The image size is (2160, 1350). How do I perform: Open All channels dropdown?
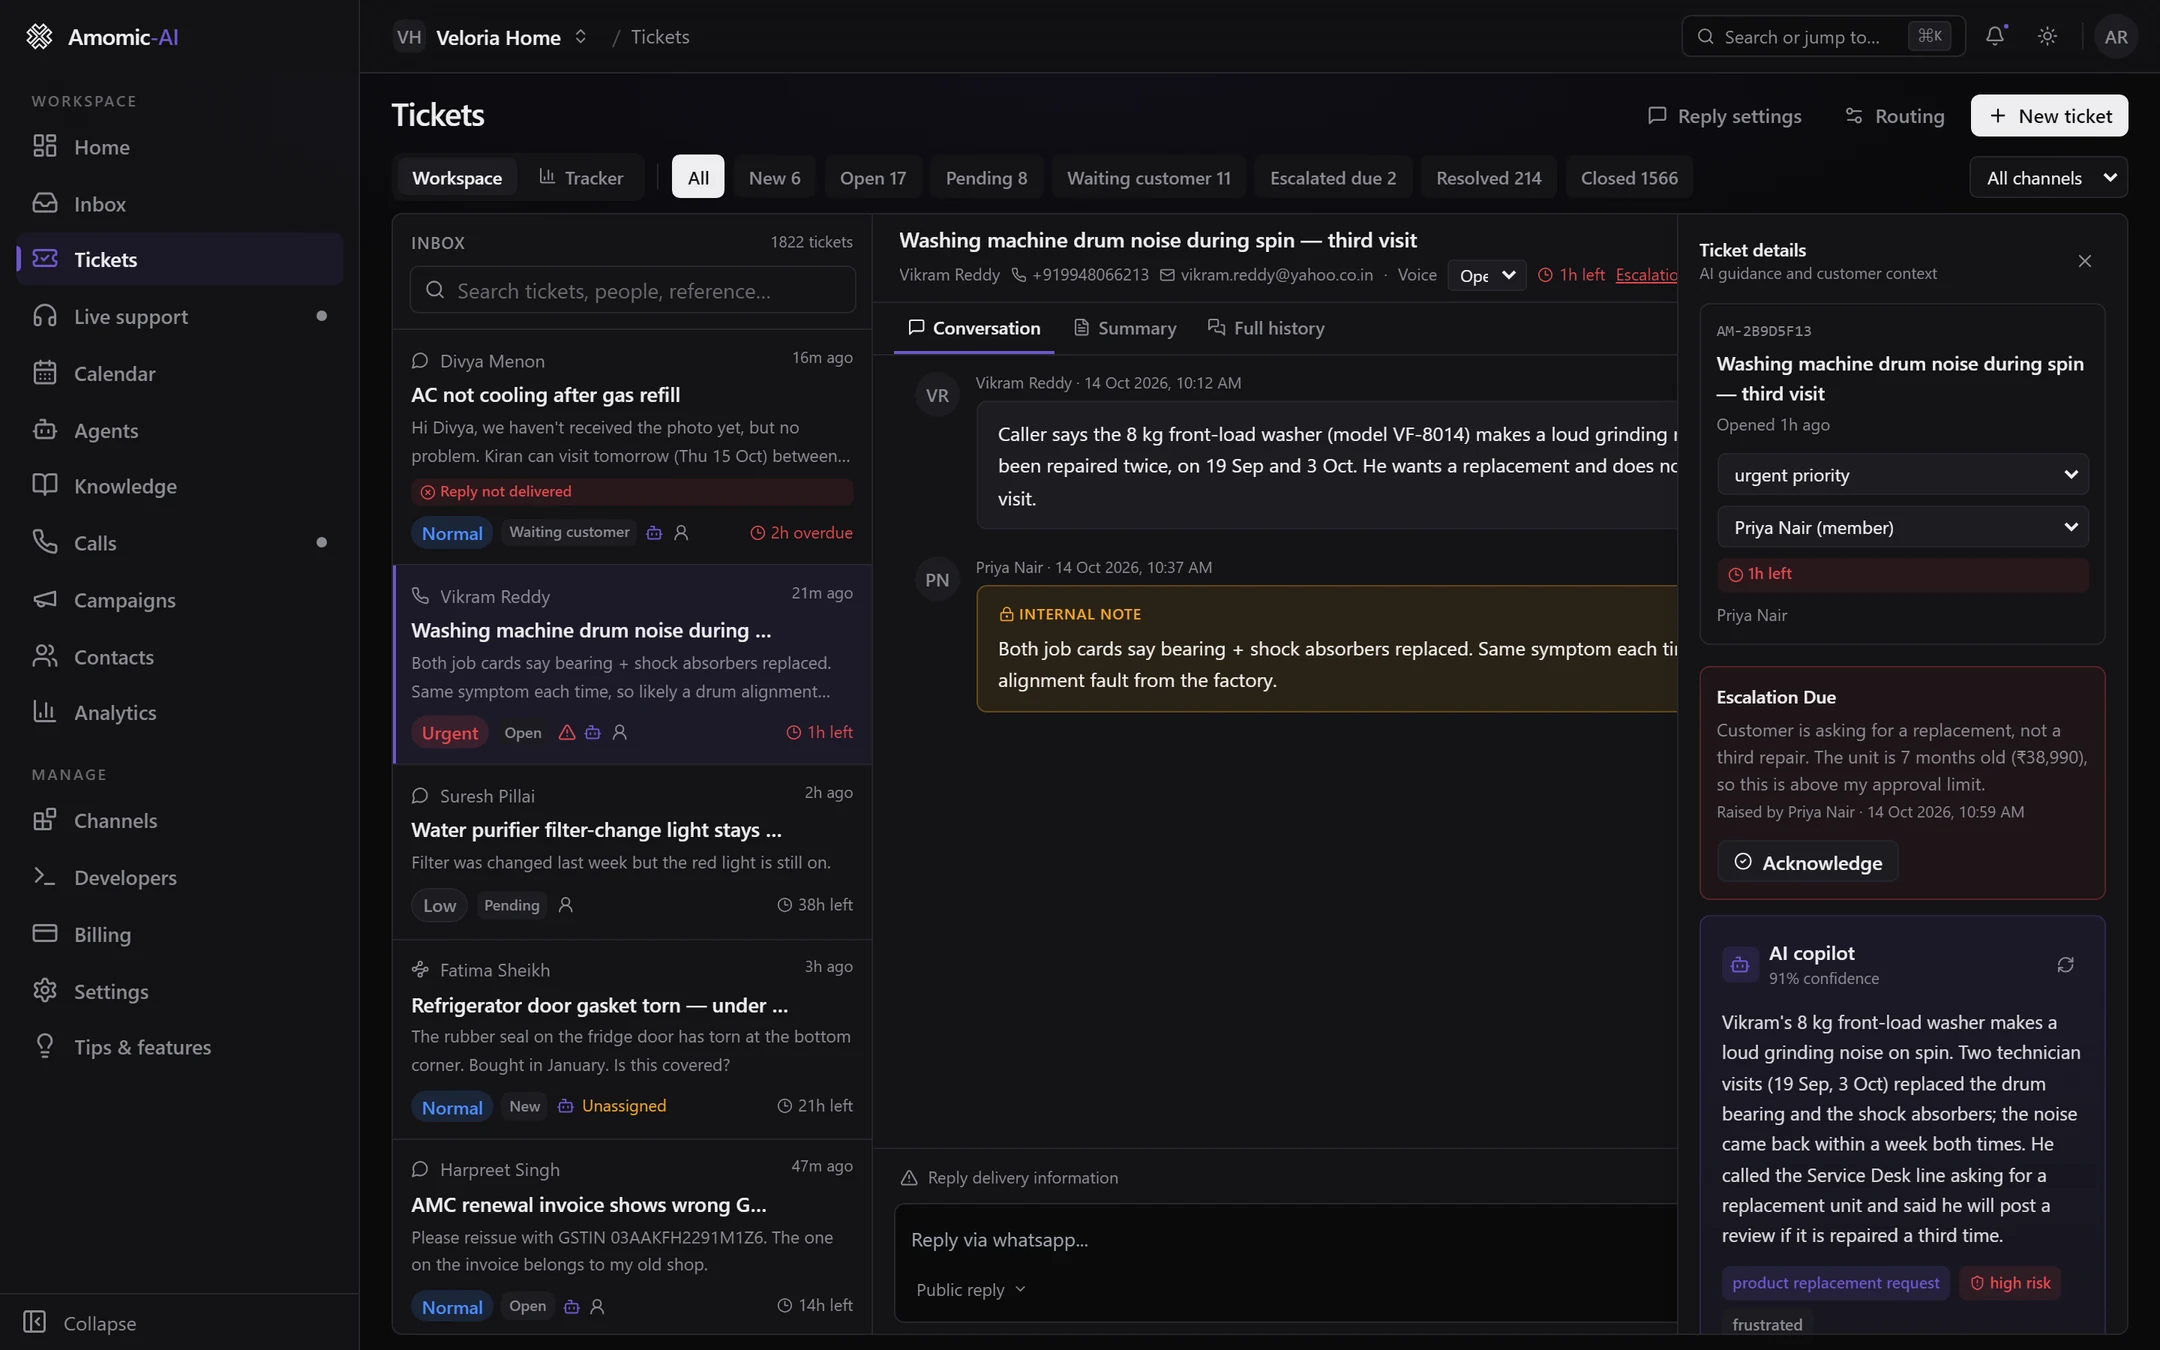(2048, 178)
